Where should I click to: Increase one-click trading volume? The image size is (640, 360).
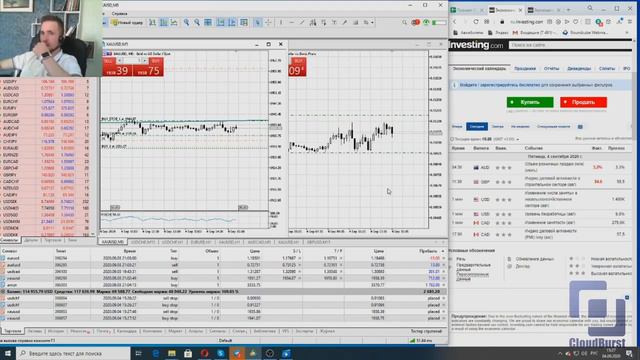144,61
